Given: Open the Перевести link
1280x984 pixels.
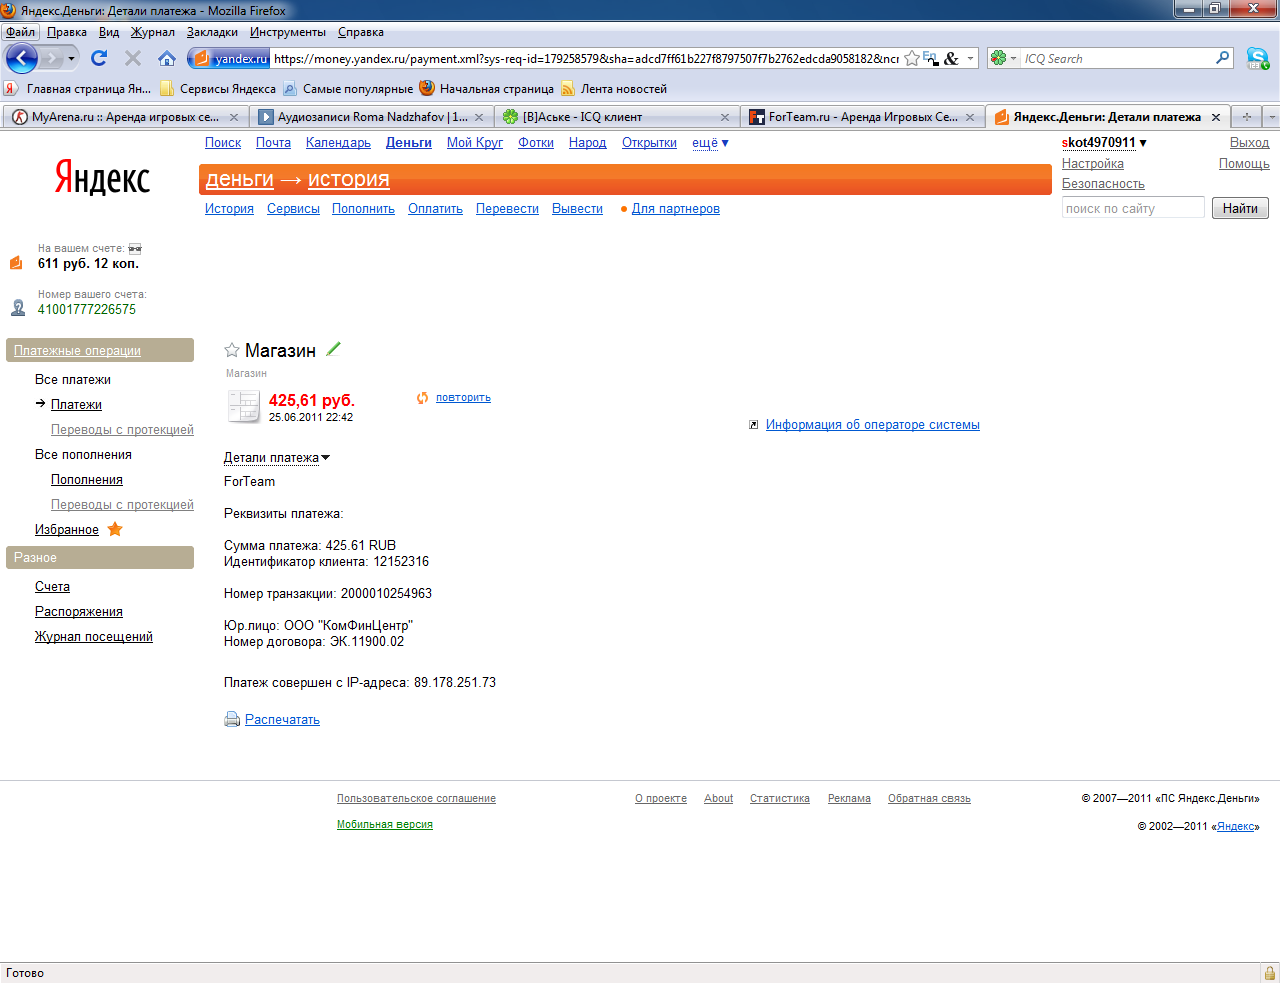Looking at the screenshot, I should 507,209.
